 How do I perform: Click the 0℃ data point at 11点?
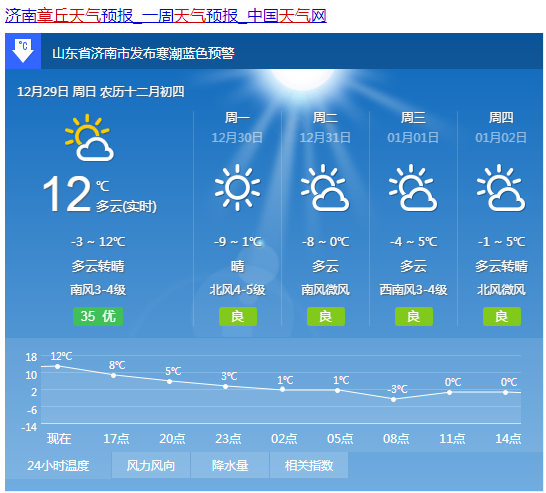pyautogui.click(x=450, y=392)
